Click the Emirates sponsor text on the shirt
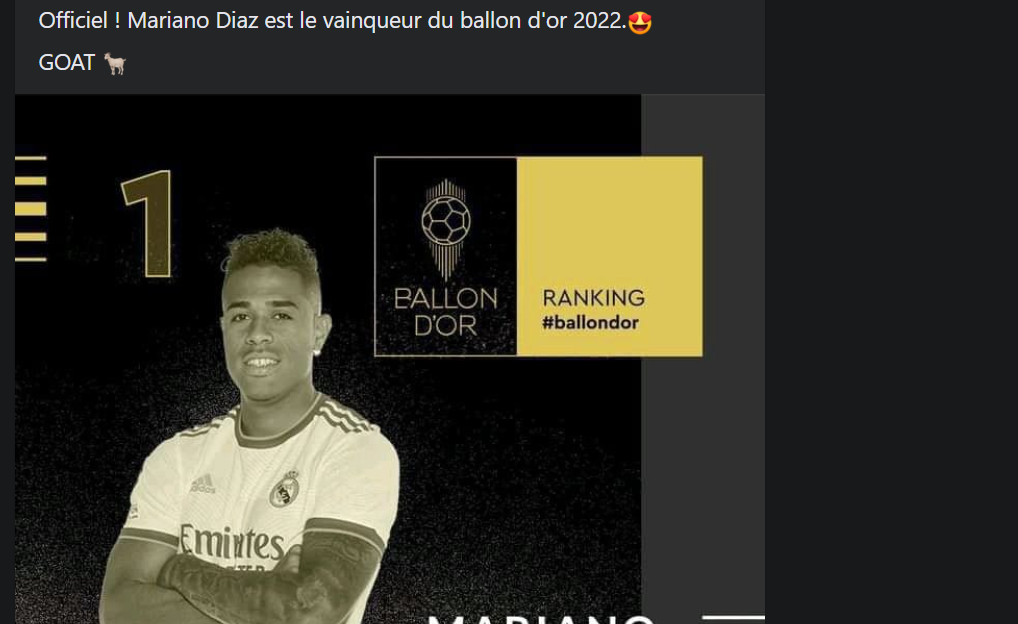 232,542
